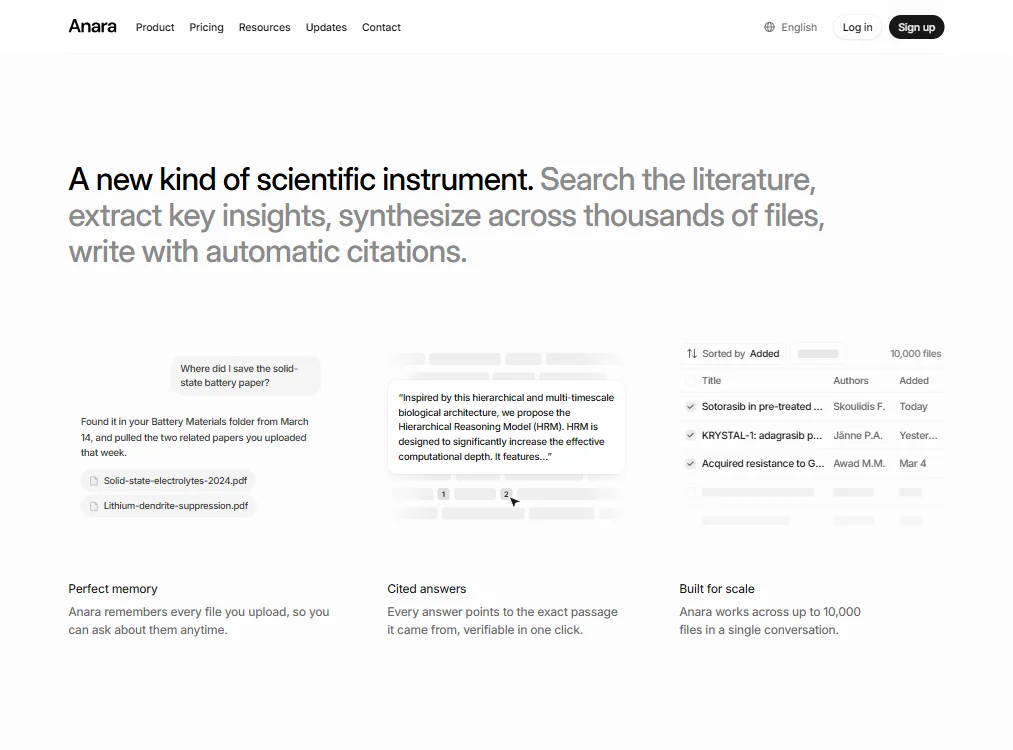Click the Found it in Battery Materials reply
1013x750 pixels.
pyautogui.click(x=194, y=437)
